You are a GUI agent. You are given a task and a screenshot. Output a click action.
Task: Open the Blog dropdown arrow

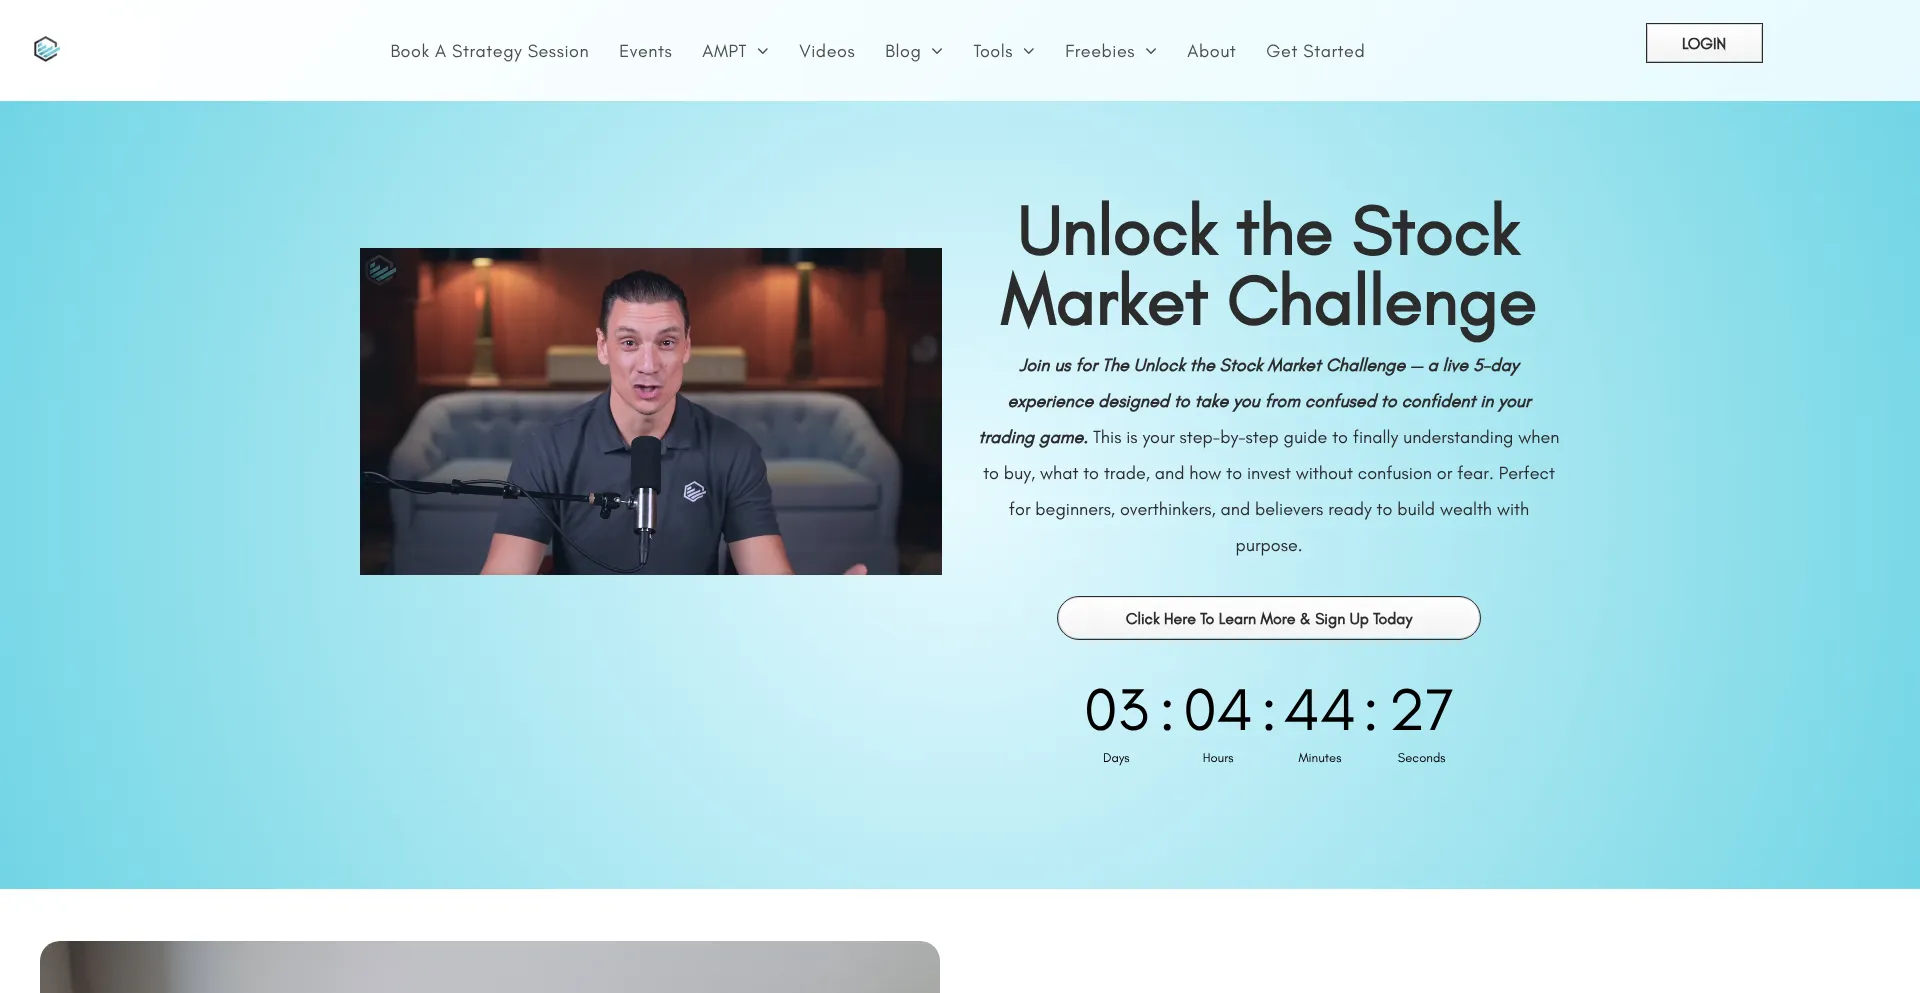click(x=937, y=51)
